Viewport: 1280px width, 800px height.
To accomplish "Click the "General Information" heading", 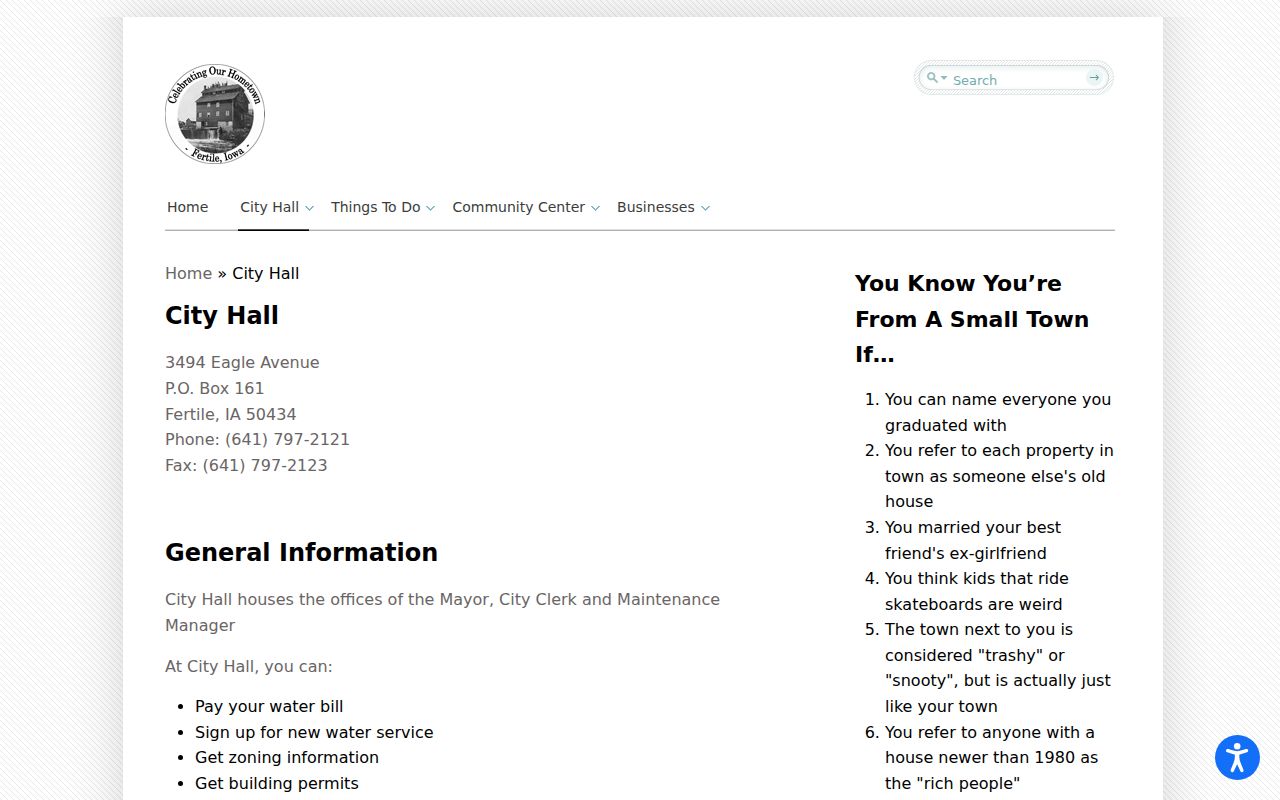I will coord(301,552).
